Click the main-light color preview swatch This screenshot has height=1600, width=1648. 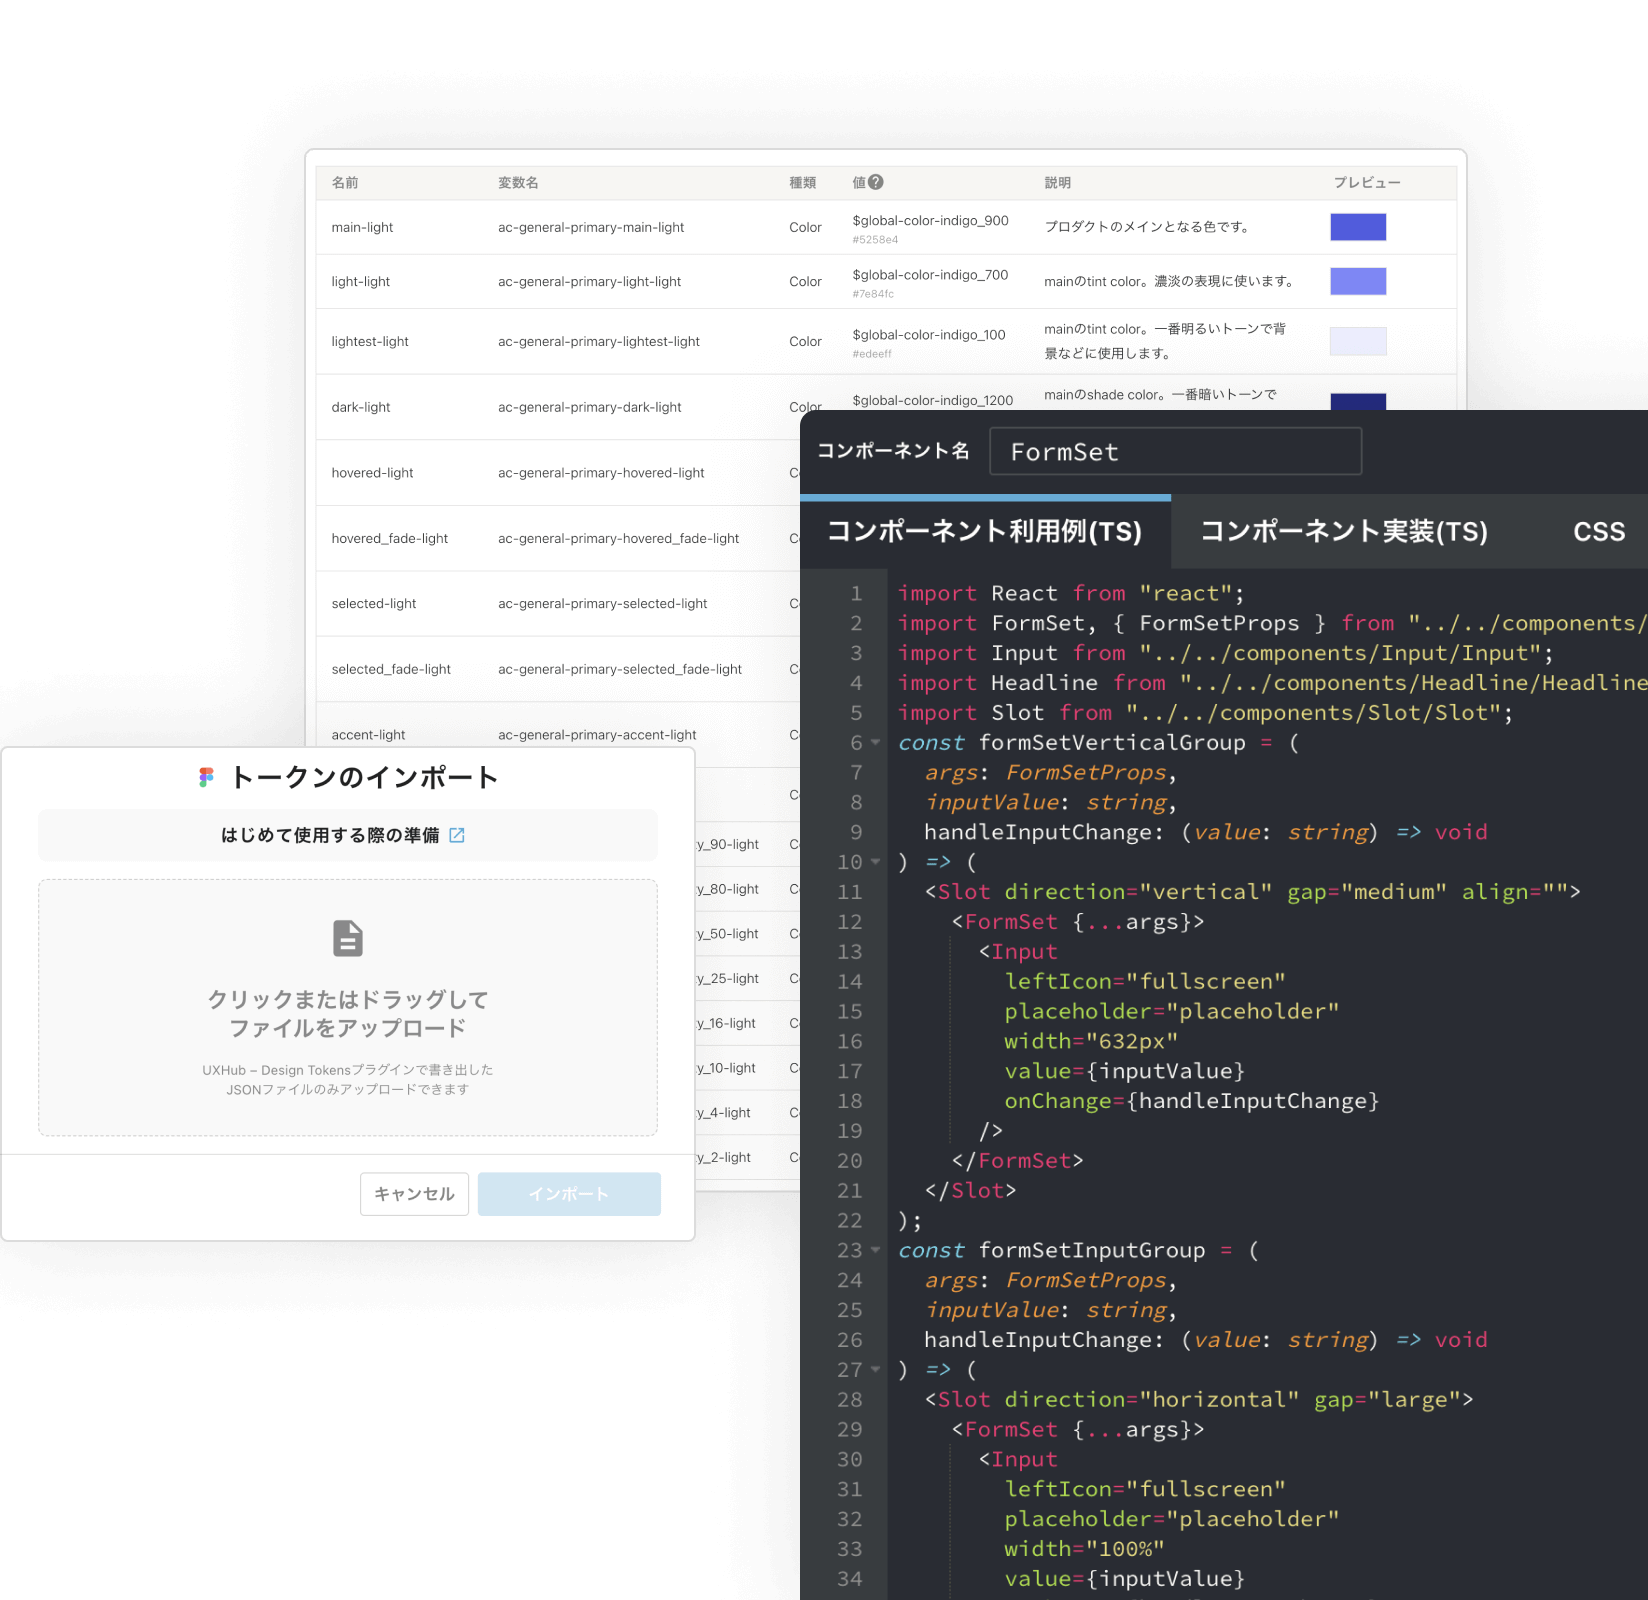coord(1357,227)
